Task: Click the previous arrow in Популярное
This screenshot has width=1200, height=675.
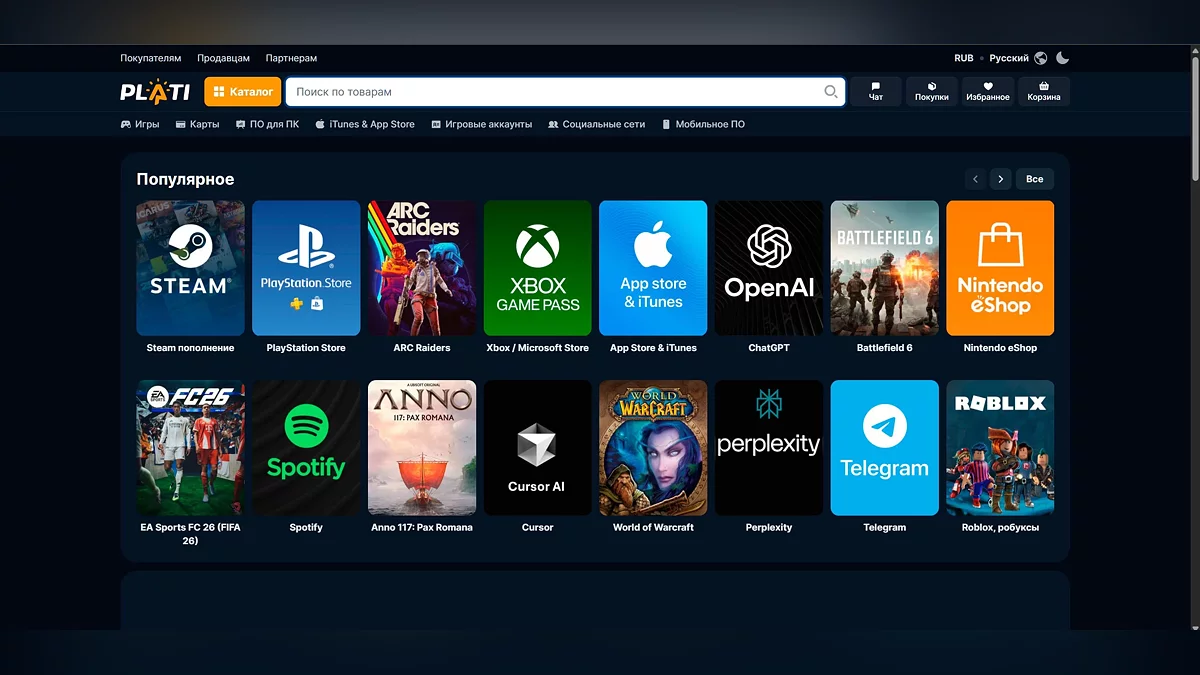Action: coord(976,179)
